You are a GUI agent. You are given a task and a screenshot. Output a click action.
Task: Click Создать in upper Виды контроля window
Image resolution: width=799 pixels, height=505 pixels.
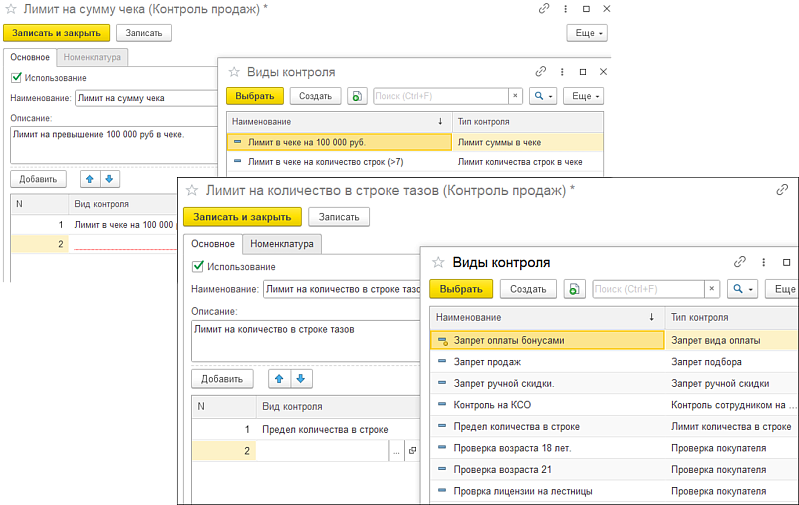click(315, 96)
